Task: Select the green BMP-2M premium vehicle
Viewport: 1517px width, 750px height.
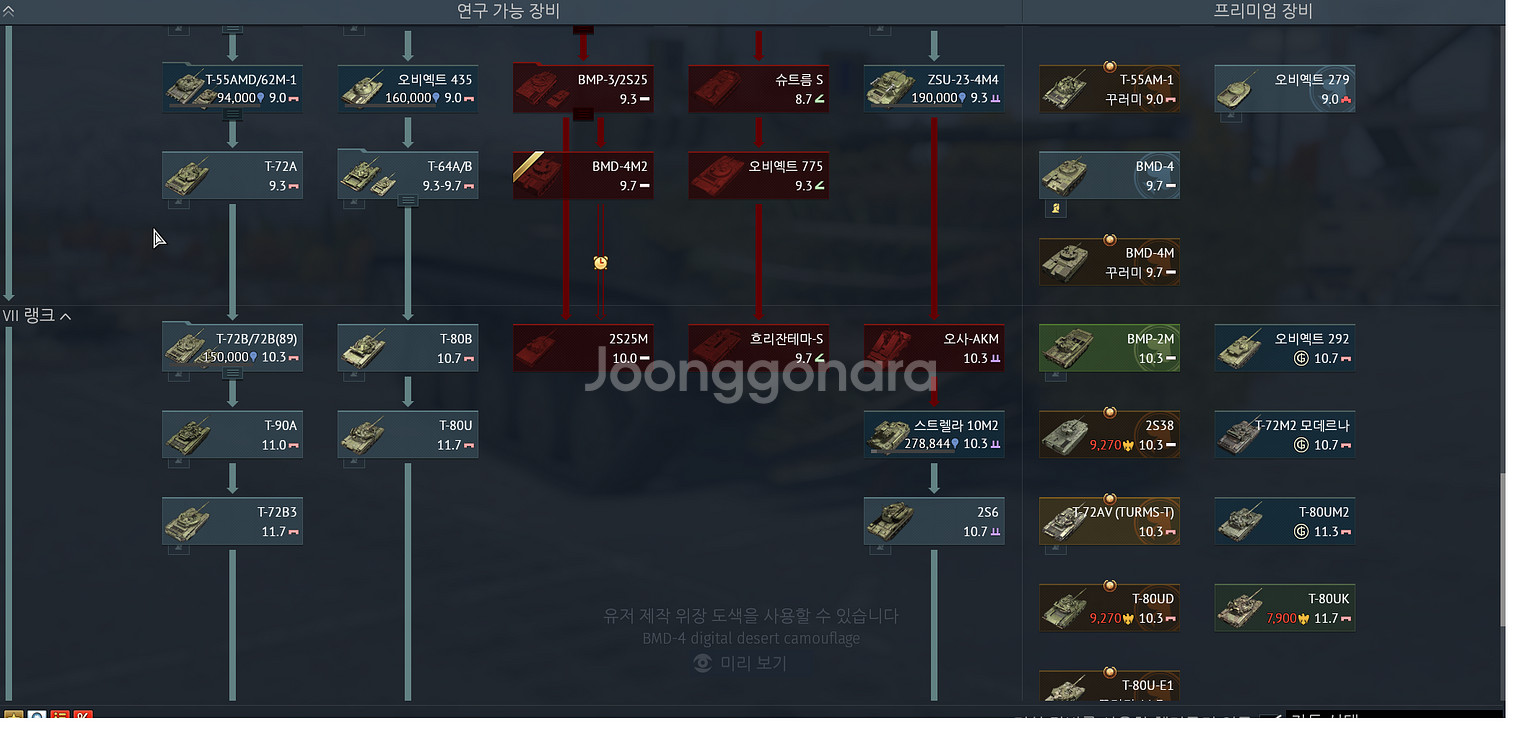Action: pyautogui.click(x=1109, y=348)
